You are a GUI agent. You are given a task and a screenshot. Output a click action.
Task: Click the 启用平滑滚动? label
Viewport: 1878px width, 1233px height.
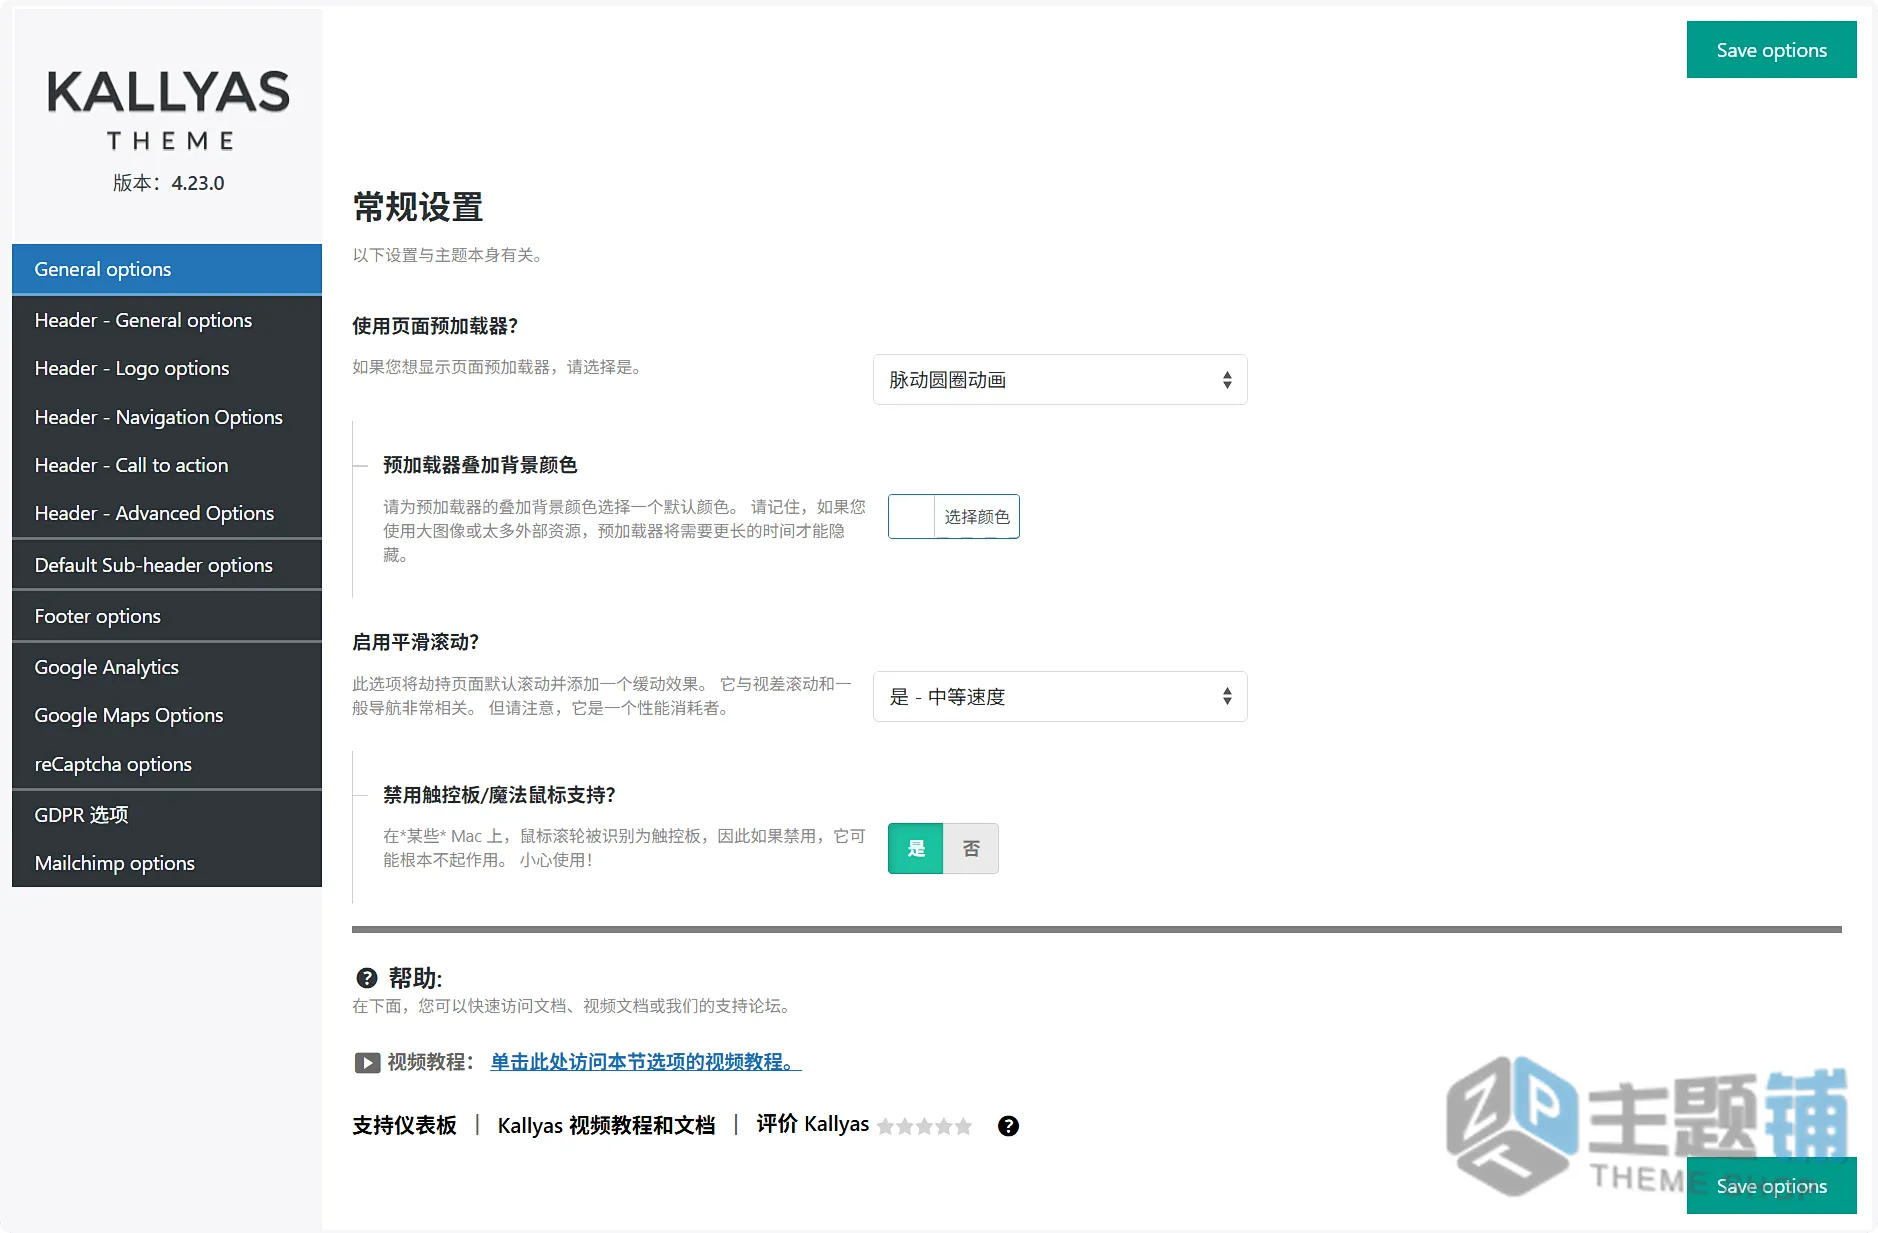pyautogui.click(x=416, y=642)
